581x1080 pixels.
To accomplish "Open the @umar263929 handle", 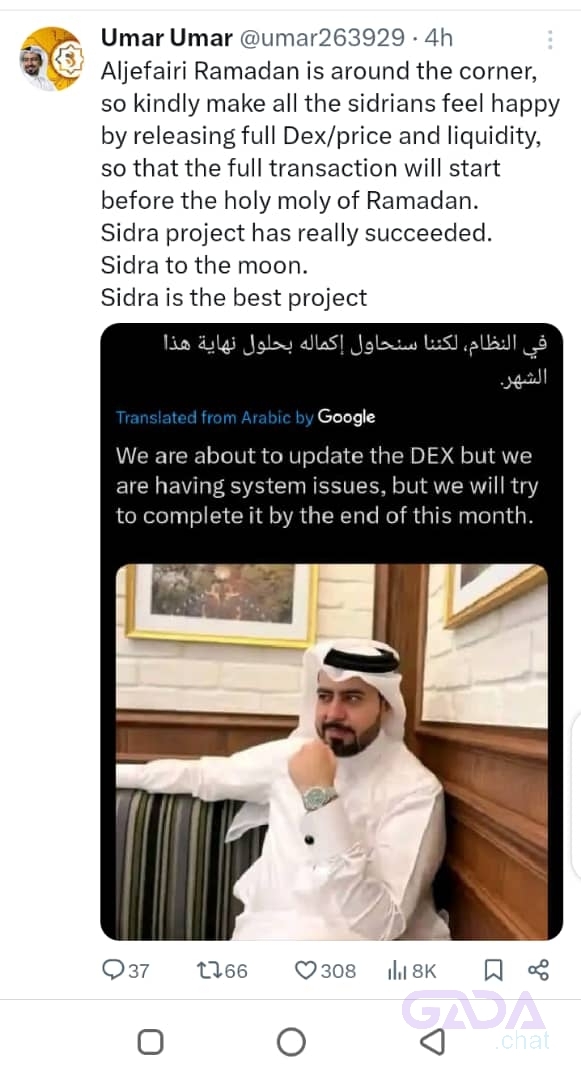I will pyautogui.click(x=321, y=38).
